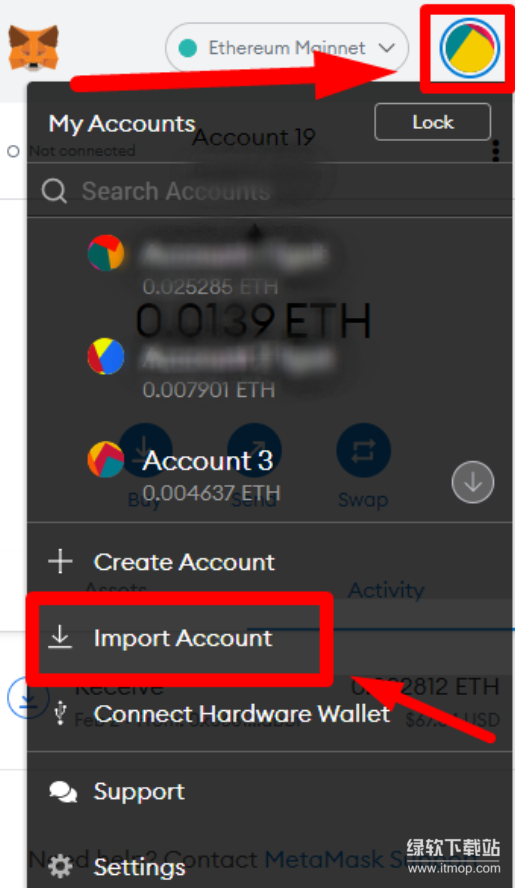Image resolution: width=515 pixels, height=888 pixels.
Task: Click the Lock button
Action: 432,122
